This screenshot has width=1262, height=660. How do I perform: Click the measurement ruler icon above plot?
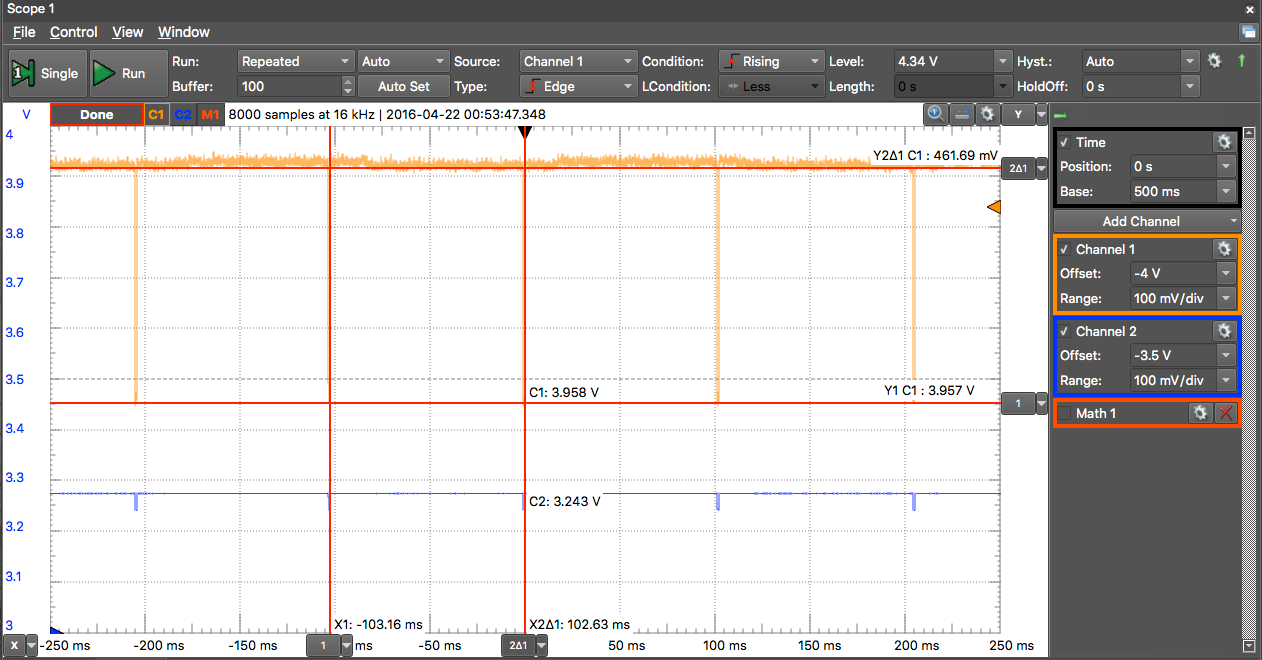click(961, 114)
